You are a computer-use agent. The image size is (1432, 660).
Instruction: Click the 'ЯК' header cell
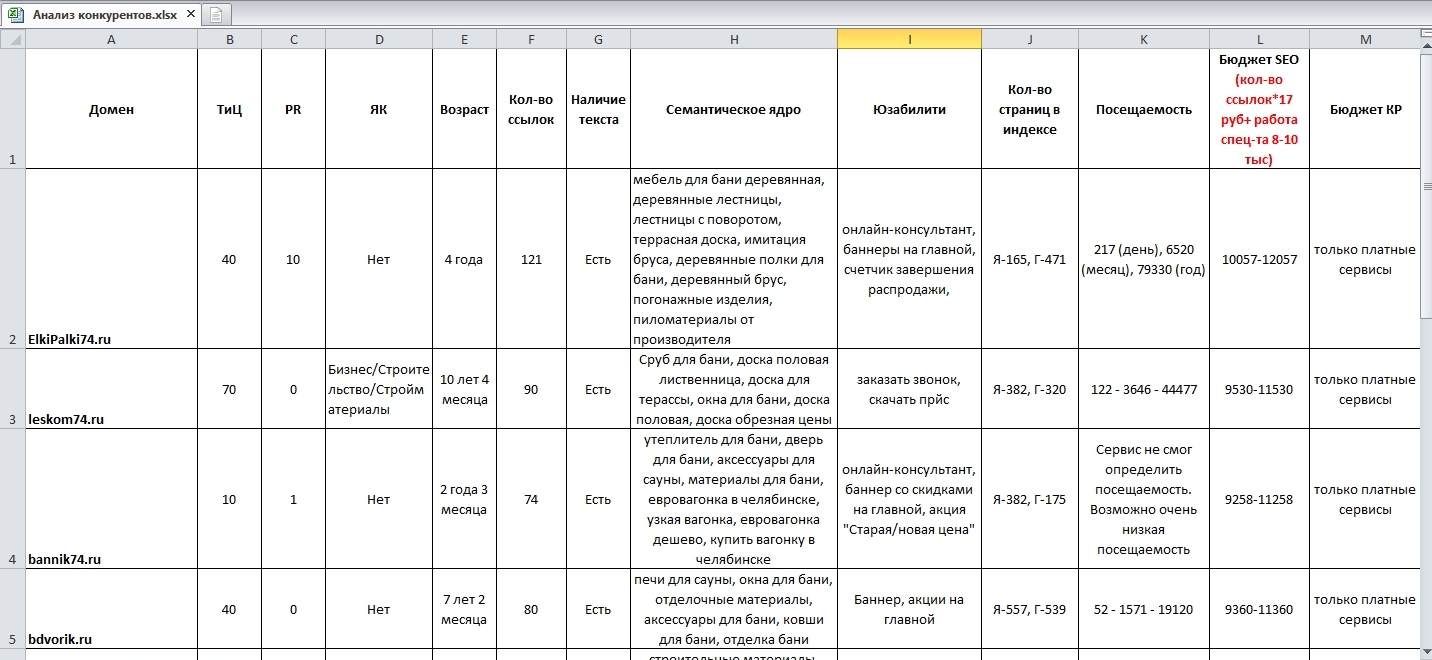coord(379,109)
